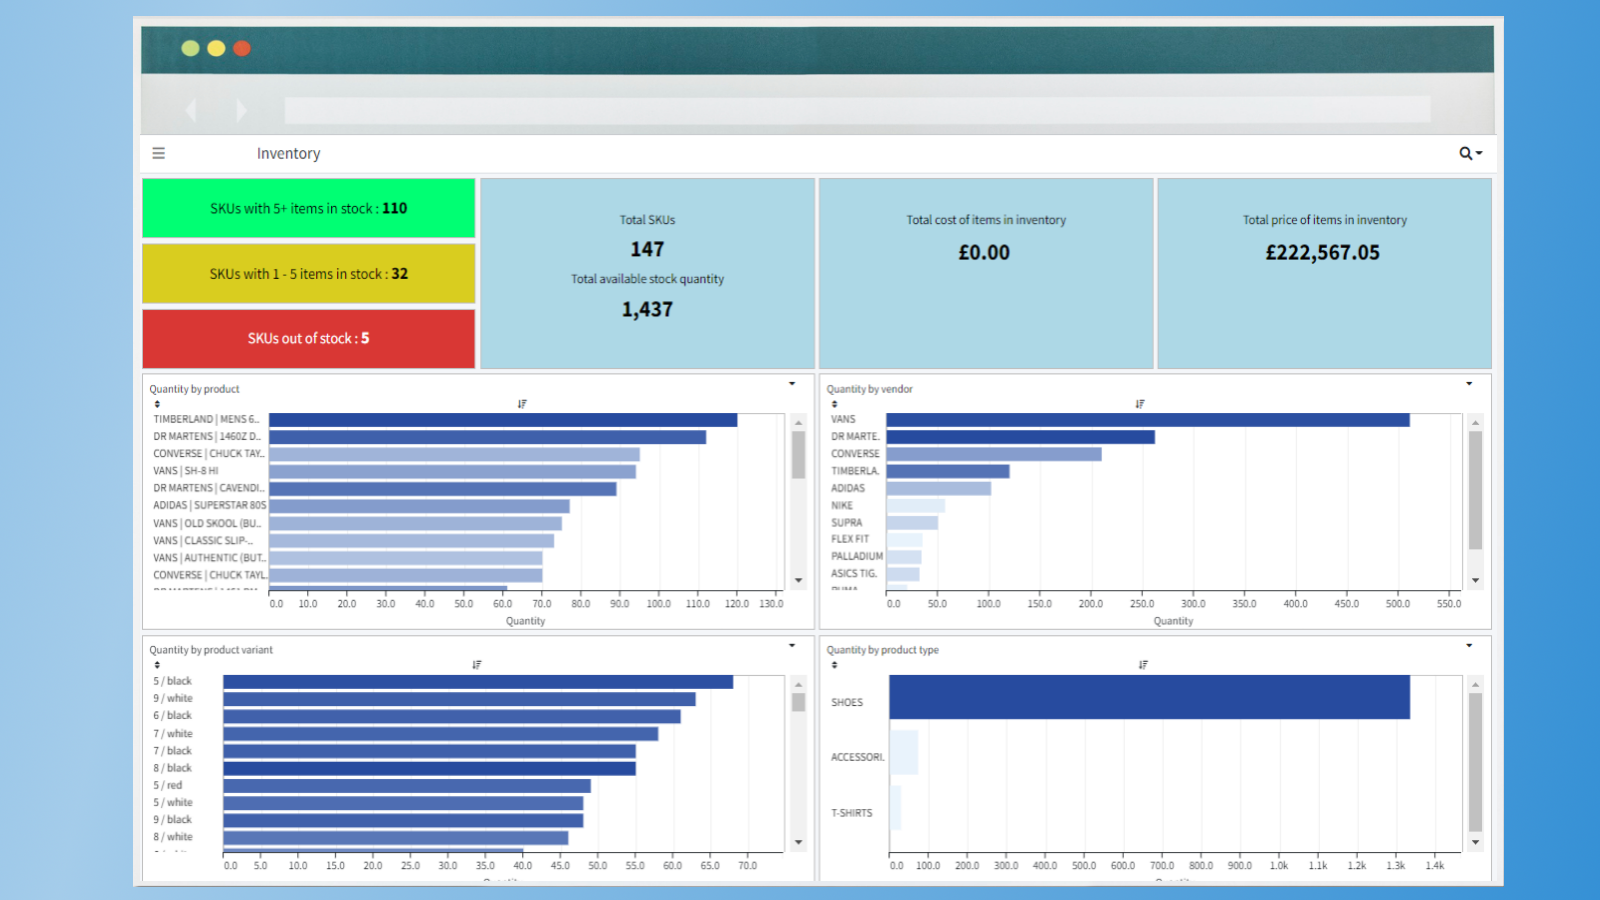
Task: Click the sort-by-value icon above the product bars
Action: [x=522, y=404]
